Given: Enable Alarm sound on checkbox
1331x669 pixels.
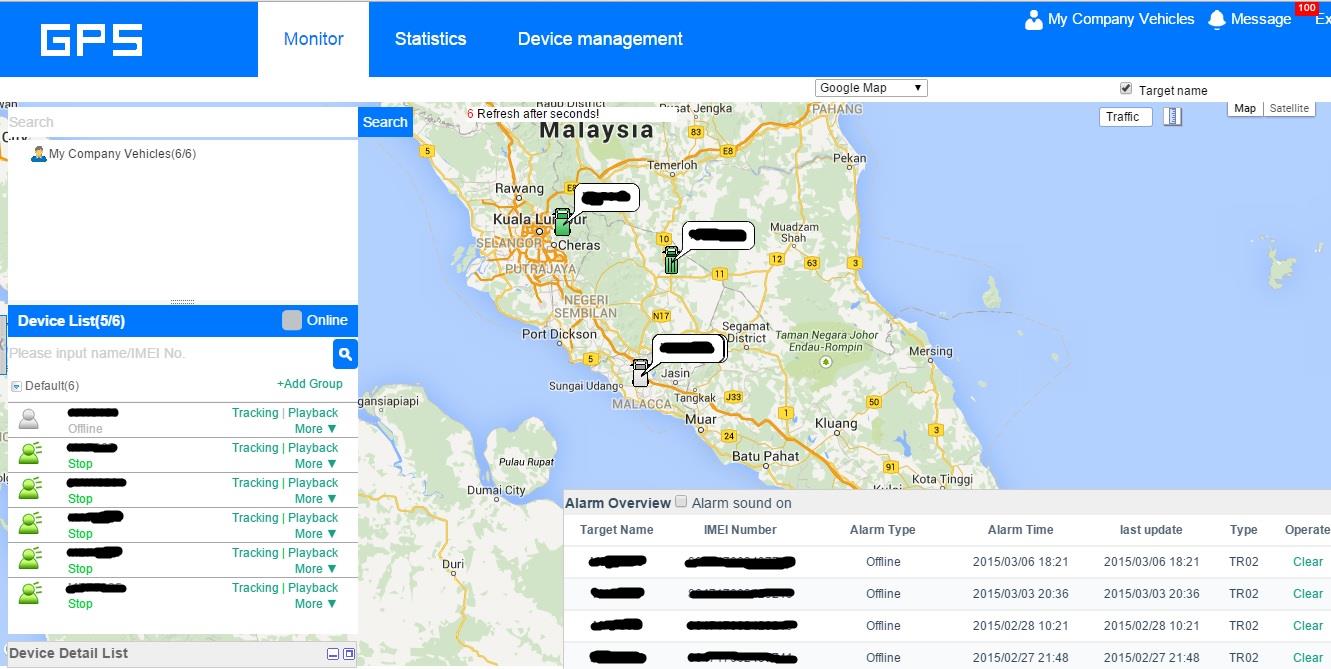Looking at the screenshot, I should pyautogui.click(x=681, y=502).
